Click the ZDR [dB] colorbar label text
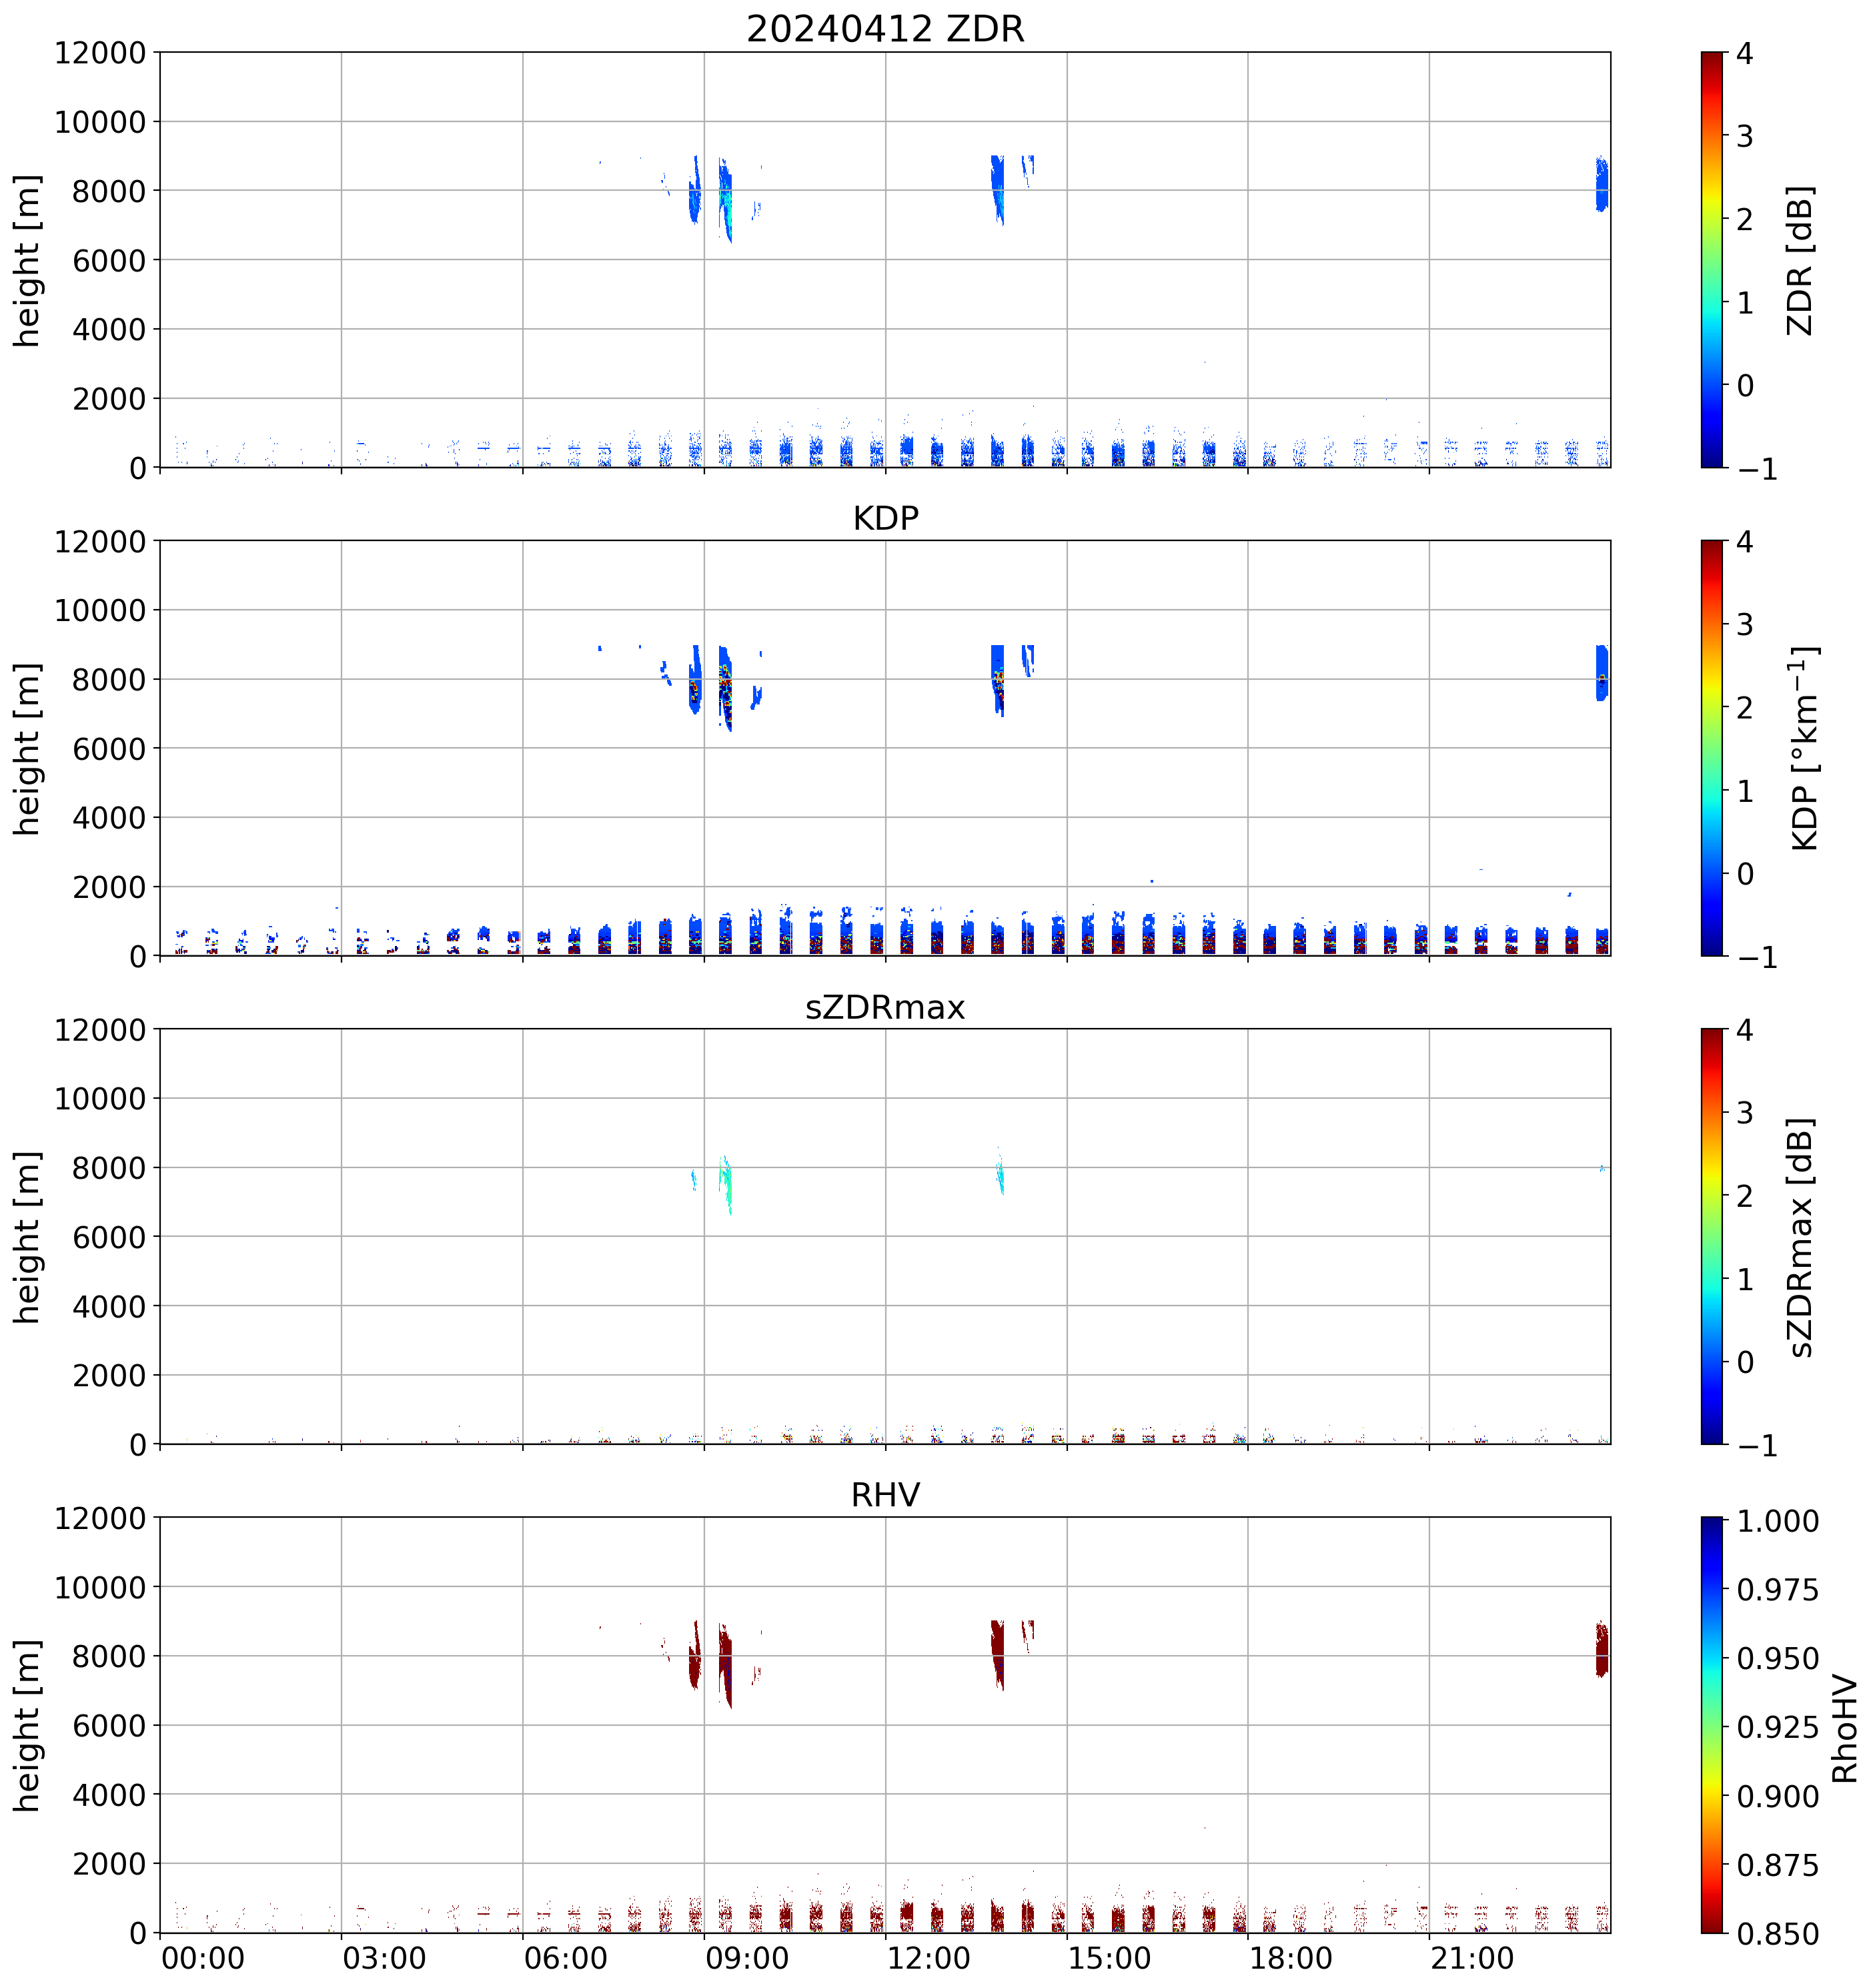 1800,260
